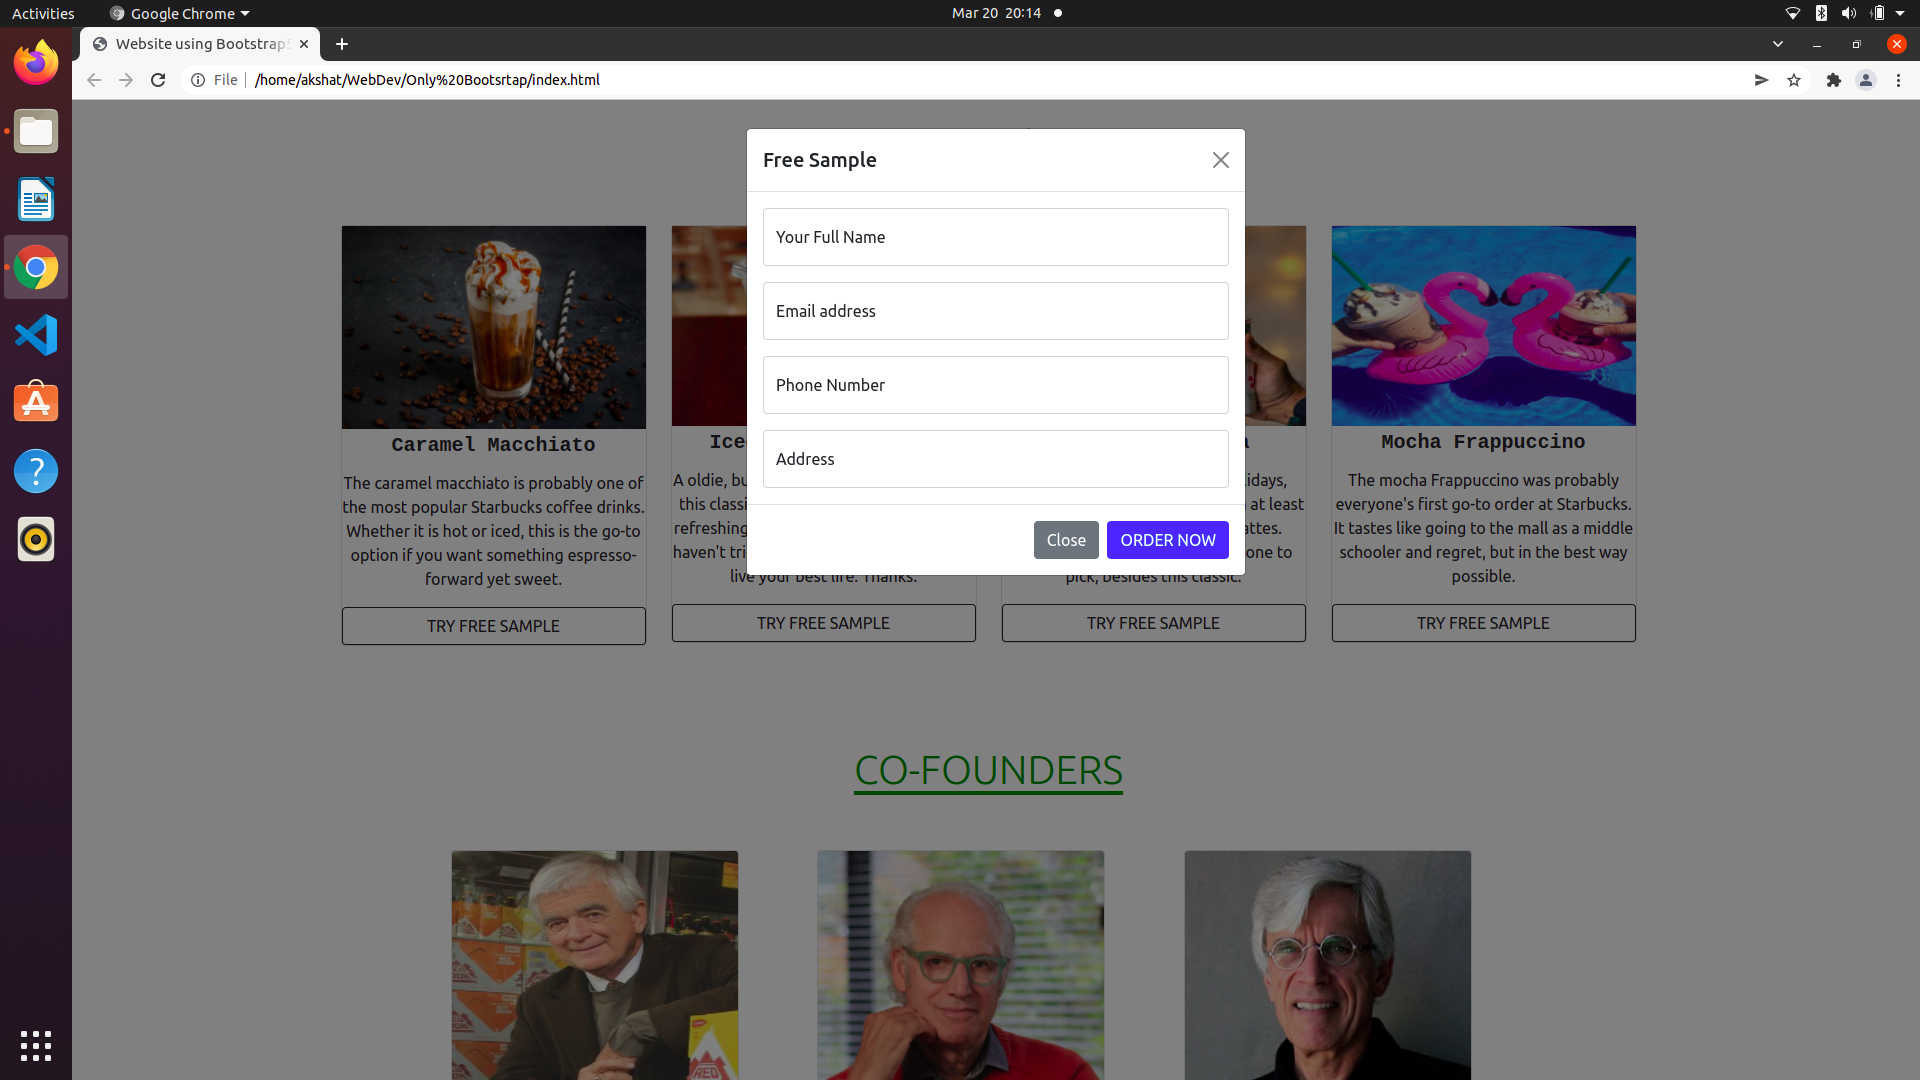Try free sample of Mocha Frappuccino
1920x1080 pixels.
(x=1483, y=623)
